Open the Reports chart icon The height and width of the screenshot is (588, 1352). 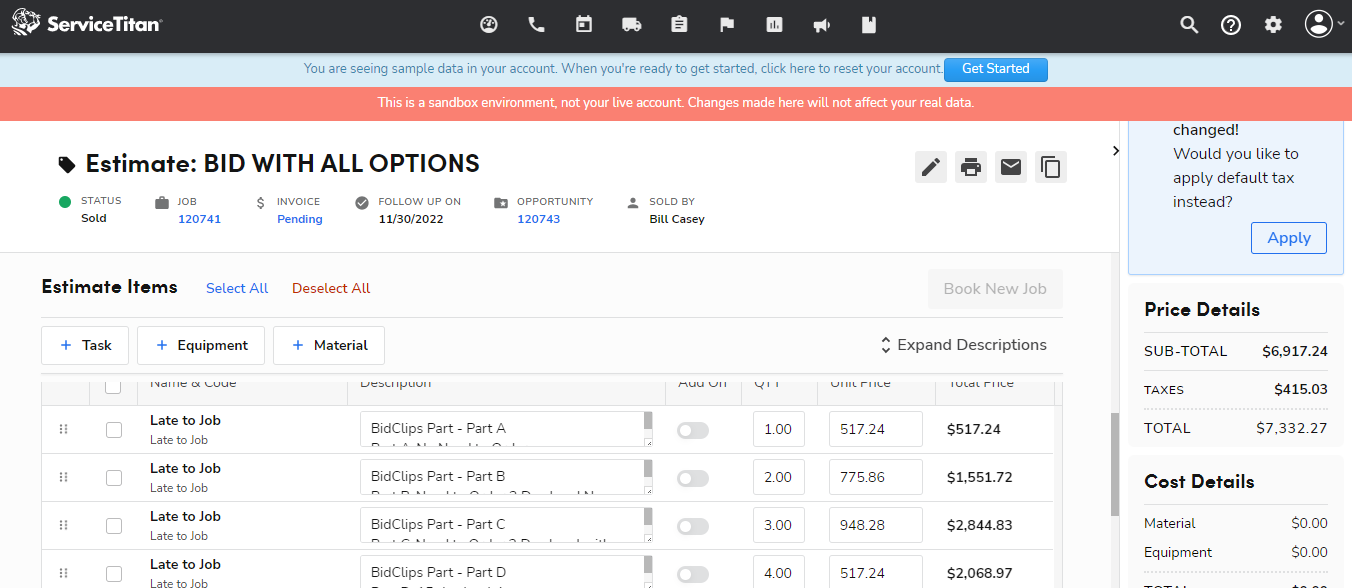[774, 25]
